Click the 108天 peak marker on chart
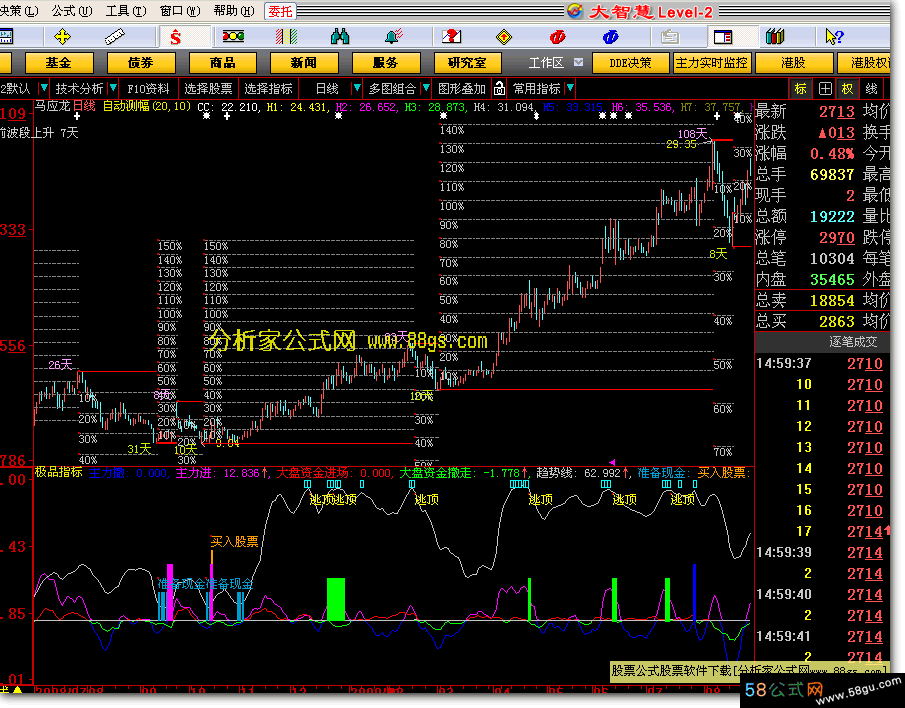 point(692,134)
